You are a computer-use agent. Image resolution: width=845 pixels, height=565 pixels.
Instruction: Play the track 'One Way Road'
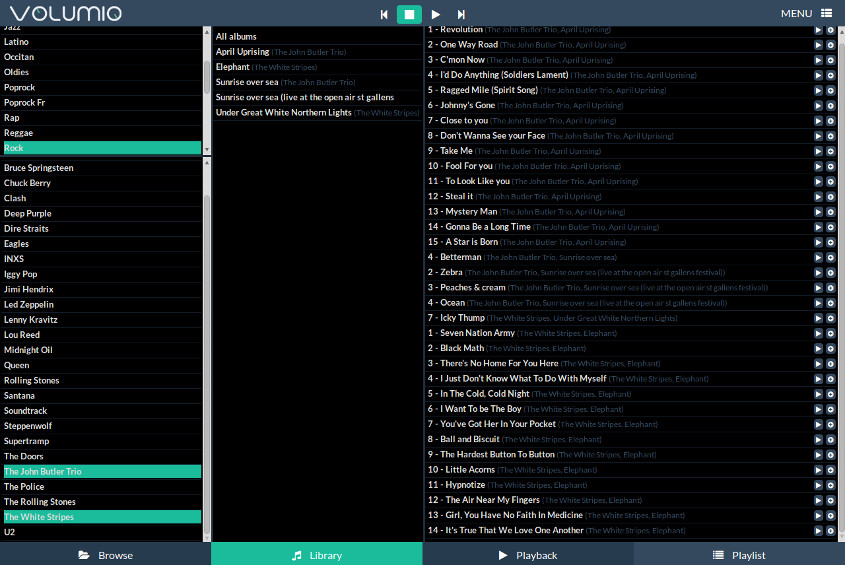818,45
